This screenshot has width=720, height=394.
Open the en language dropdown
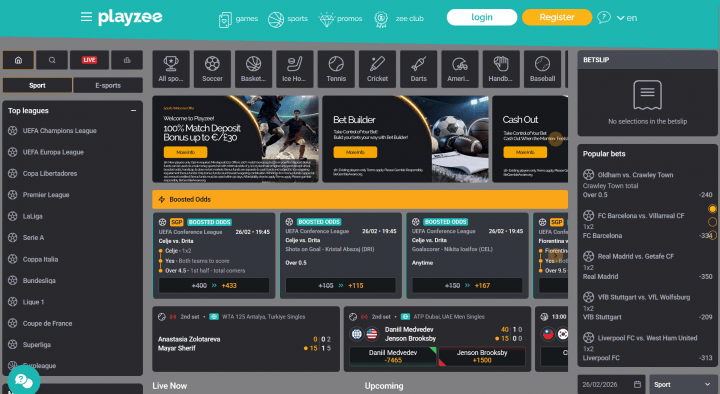627,18
